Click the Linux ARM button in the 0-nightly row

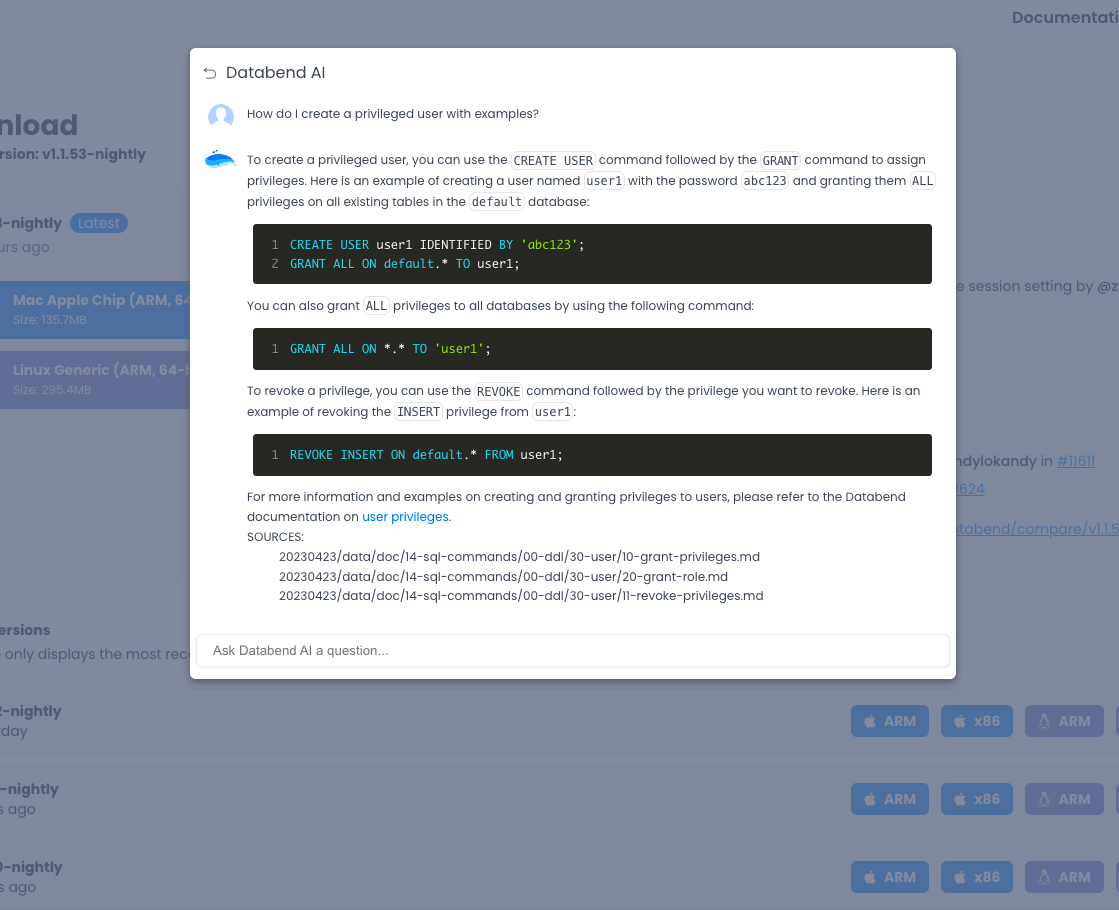[1064, 877]
